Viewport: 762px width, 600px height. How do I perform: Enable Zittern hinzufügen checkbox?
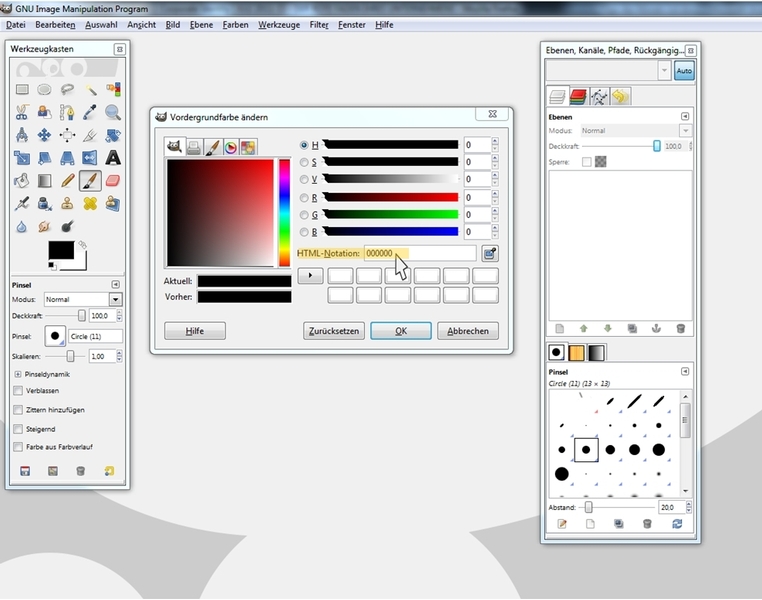pyautogui.click(x=18, y=410)
